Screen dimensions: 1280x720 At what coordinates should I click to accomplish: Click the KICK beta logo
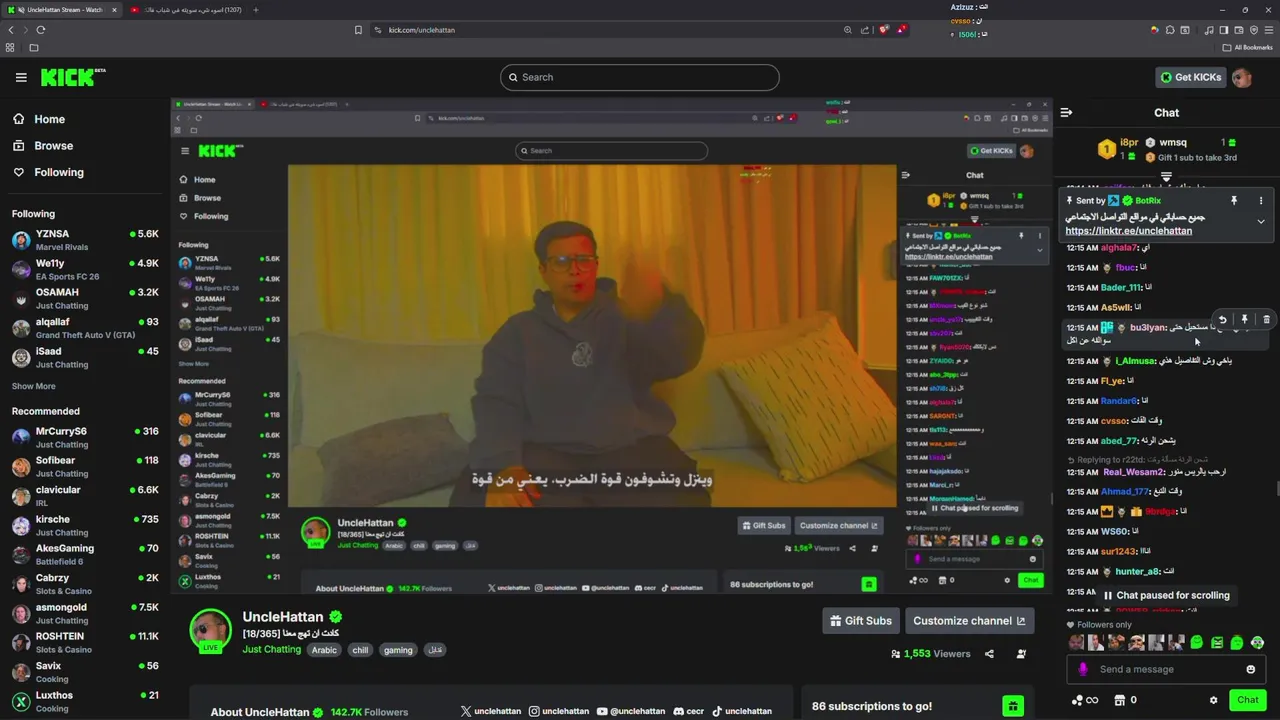(73, 77)
